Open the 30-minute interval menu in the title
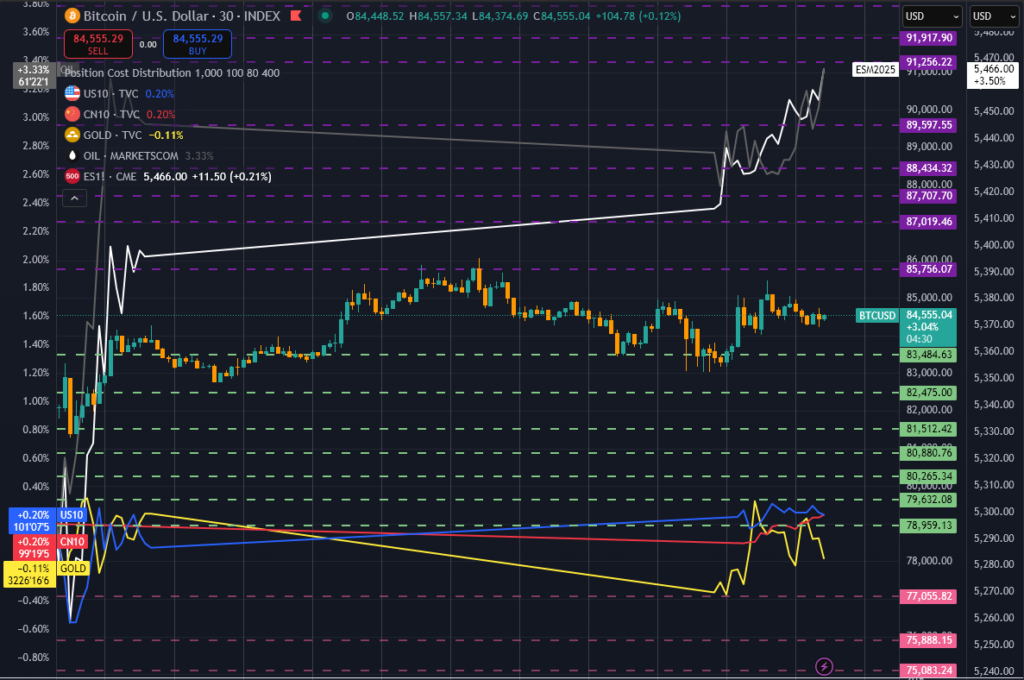The height and width of the screenshot is (680, 1024). pos(224,16)
